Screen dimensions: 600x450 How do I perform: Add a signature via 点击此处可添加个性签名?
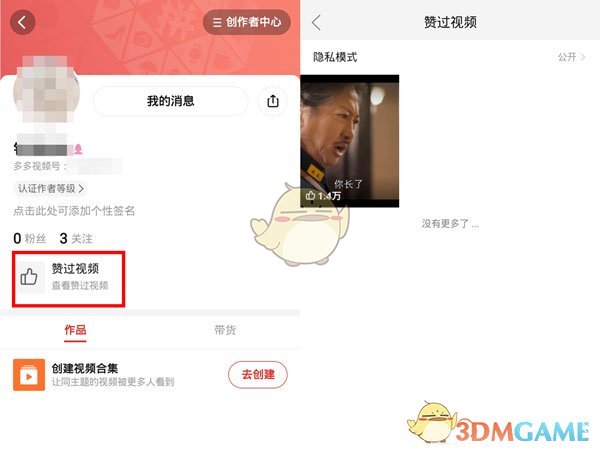[x=74, y=211]
